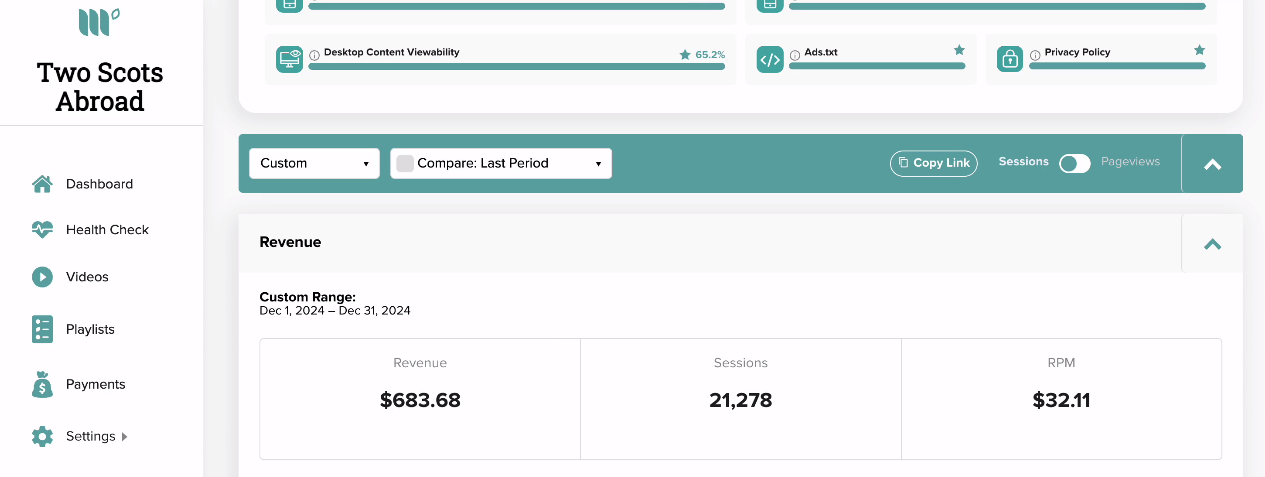Click the Dashboard home icon

(42, 184)
